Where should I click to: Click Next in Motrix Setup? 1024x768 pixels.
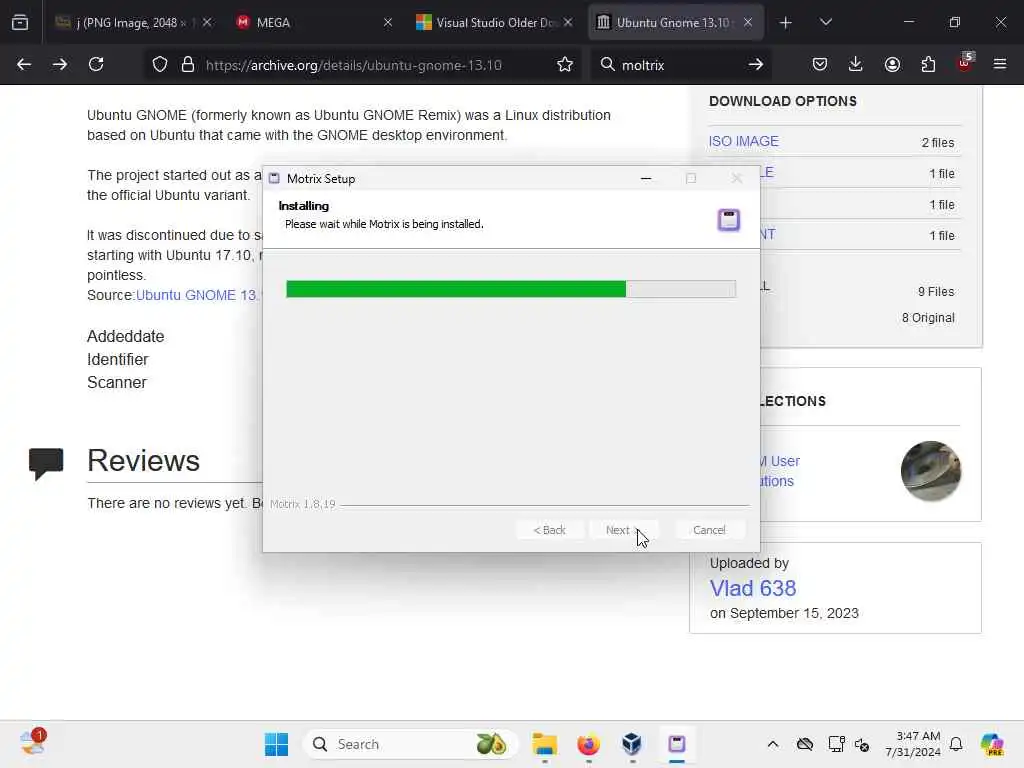622,530
